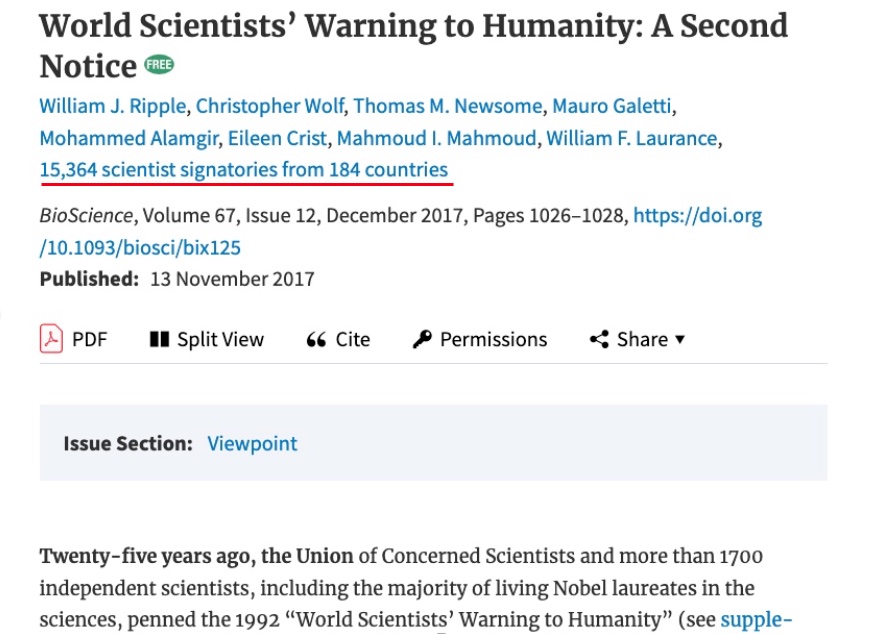Image resolution: width=873 pixels, height=634 pixels.
Task: Open author Thomas M. Newsome link
Action: pyautogui.click(x=448, y=106)
